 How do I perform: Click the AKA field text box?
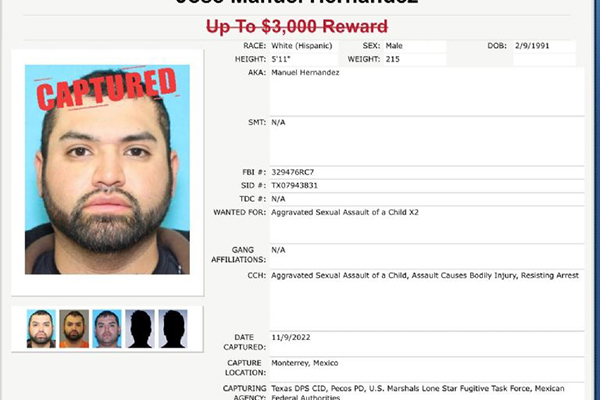[x=427, y=91]
